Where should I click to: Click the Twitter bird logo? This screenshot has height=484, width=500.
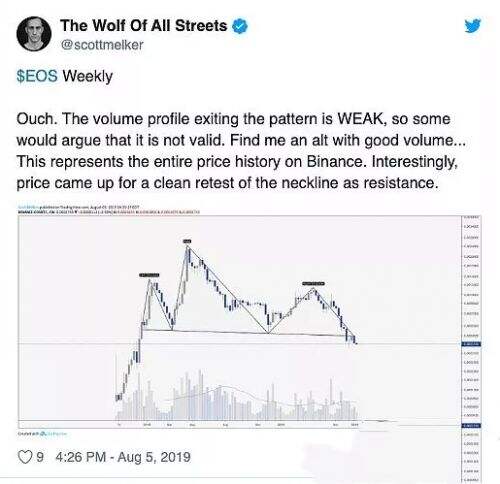click(473, 26)
